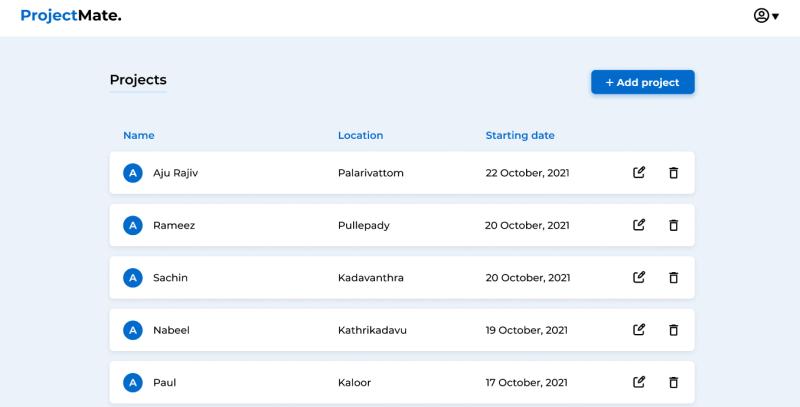Select the Aju Rajiv avatar

click(132, 173)
